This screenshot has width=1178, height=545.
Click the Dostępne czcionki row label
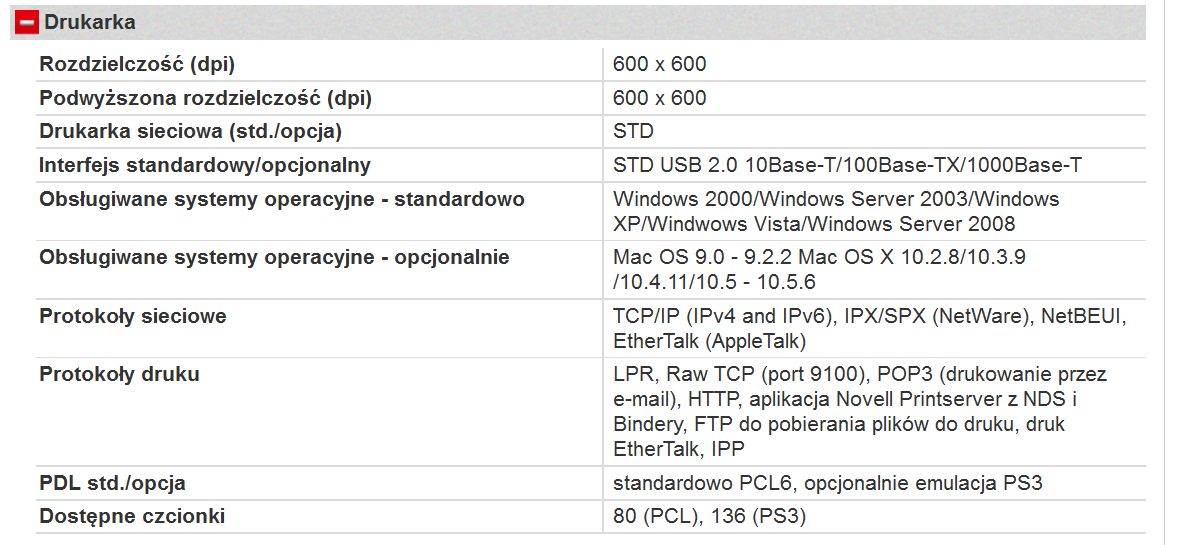click(132, 517)
